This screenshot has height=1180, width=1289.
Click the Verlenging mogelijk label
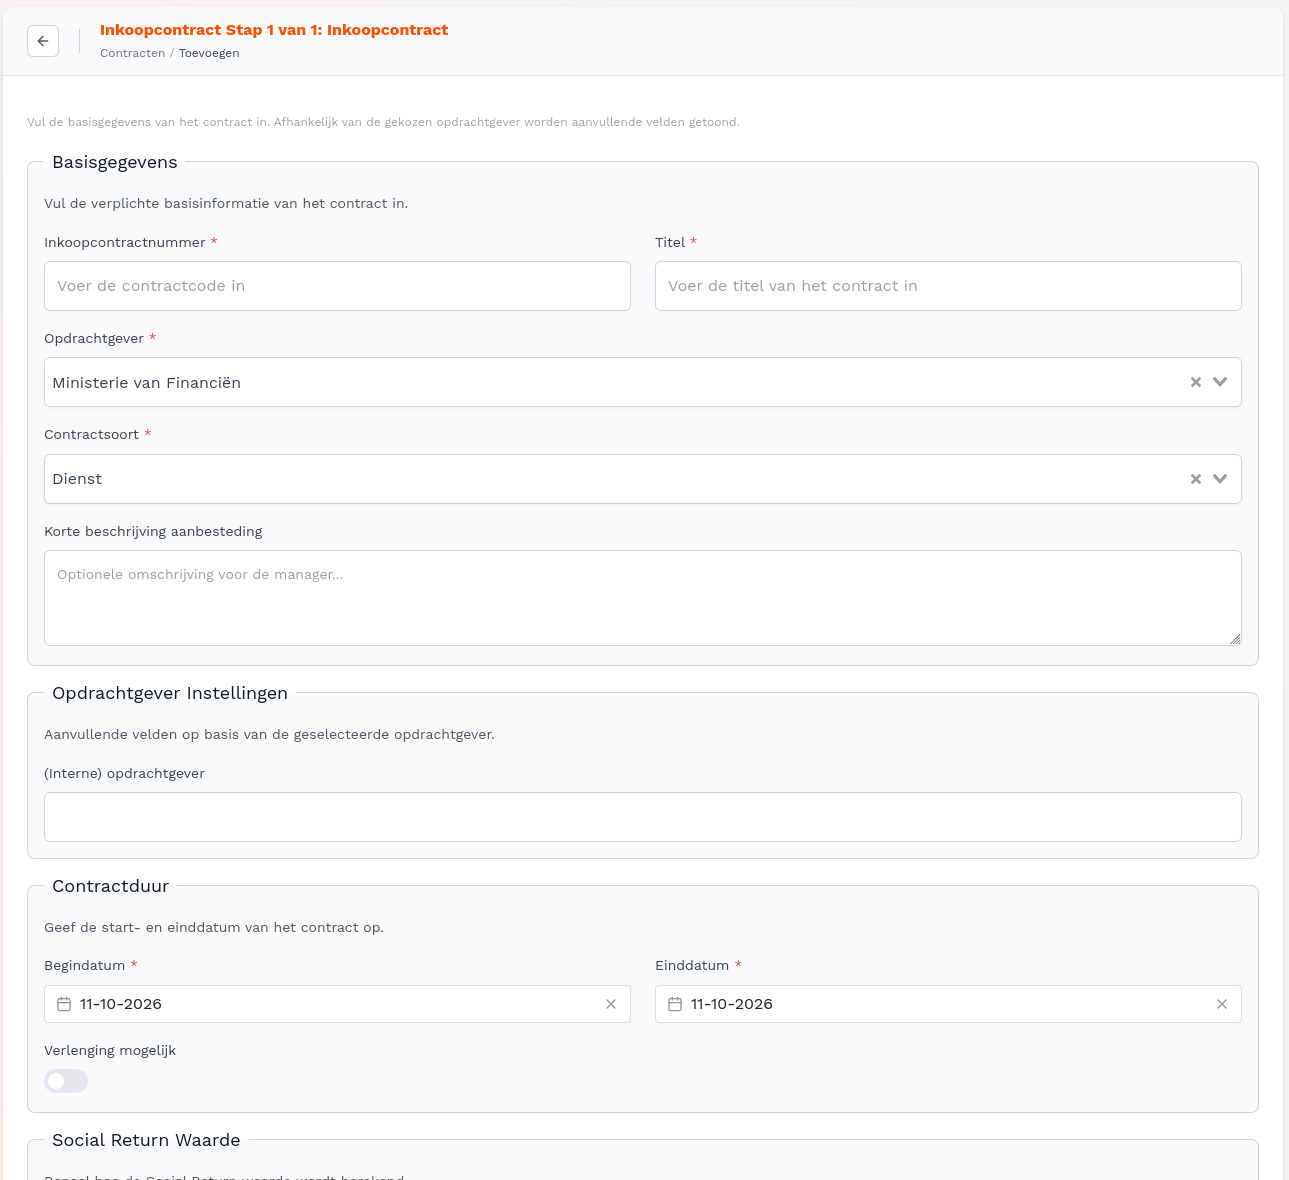point(110,1050)
